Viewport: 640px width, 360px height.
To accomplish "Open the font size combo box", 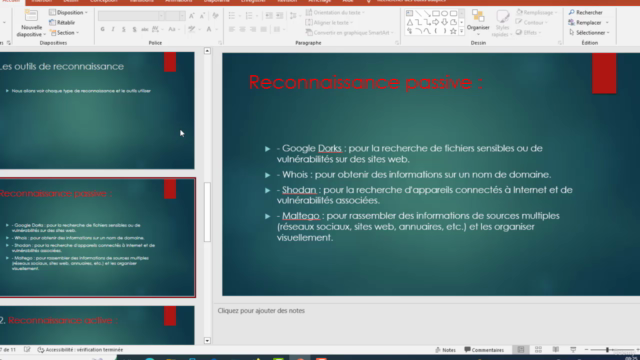I will click(176, 16).
